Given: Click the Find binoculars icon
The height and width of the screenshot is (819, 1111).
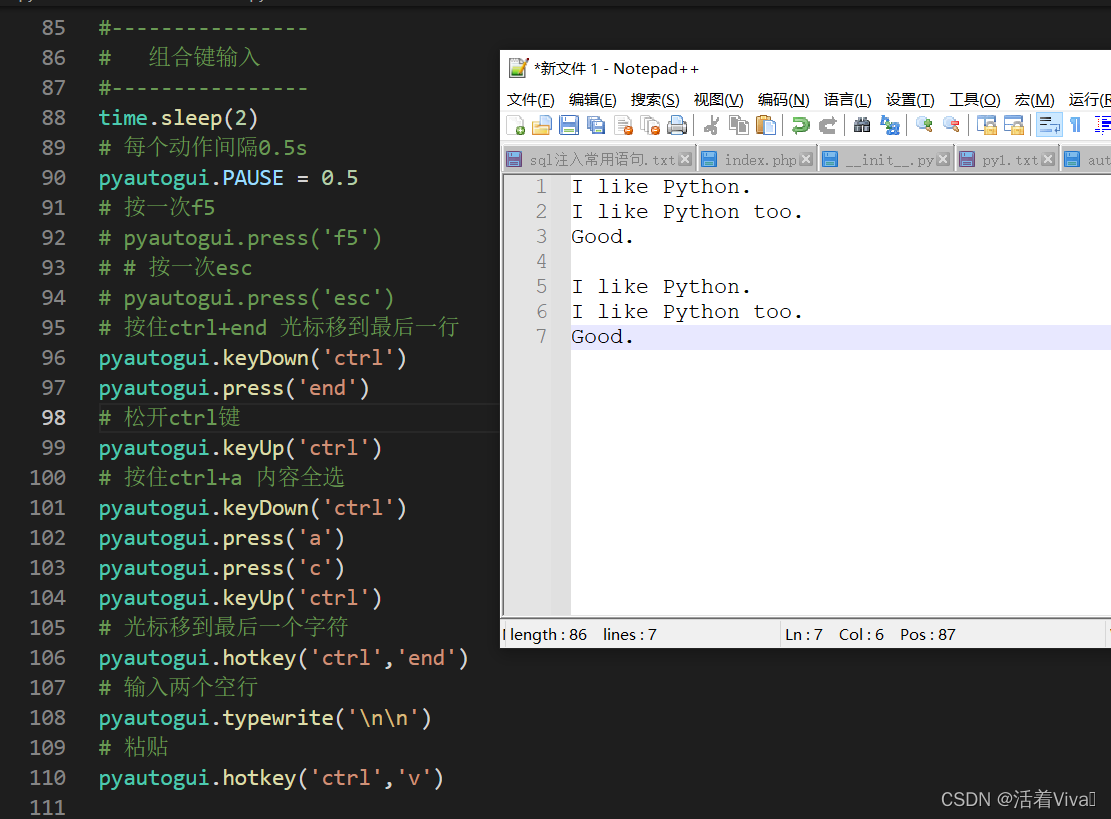Looking at the screenshot, I should click(x=862, y=125).
